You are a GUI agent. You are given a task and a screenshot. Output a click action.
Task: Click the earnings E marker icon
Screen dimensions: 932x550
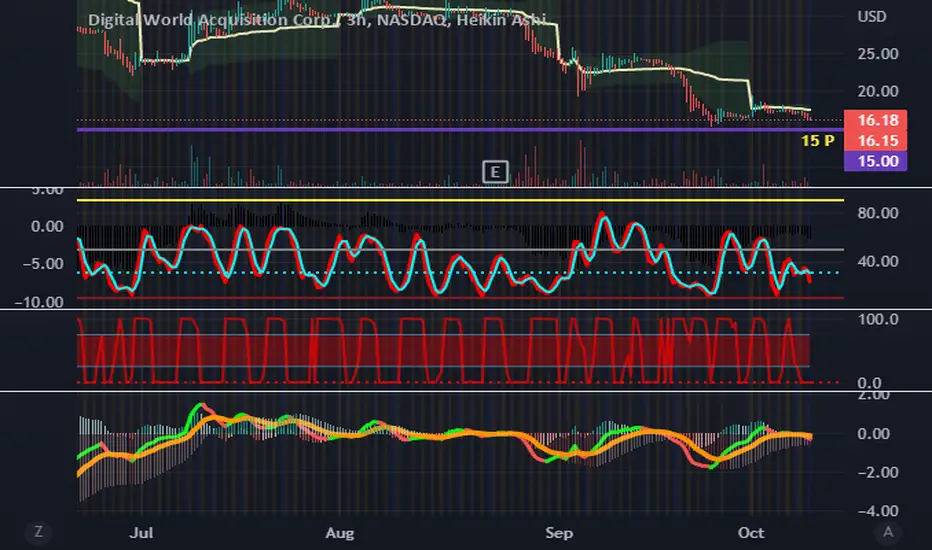(495, 172)
